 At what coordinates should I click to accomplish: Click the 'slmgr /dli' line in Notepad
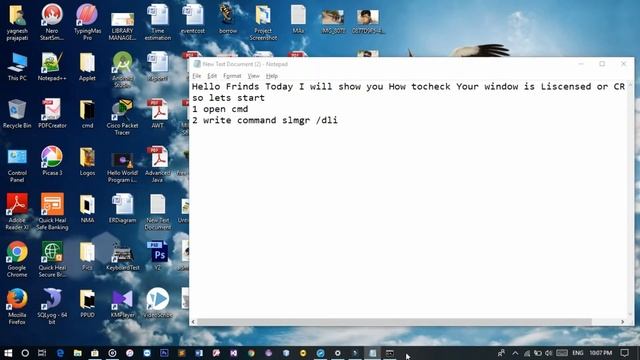264,120
